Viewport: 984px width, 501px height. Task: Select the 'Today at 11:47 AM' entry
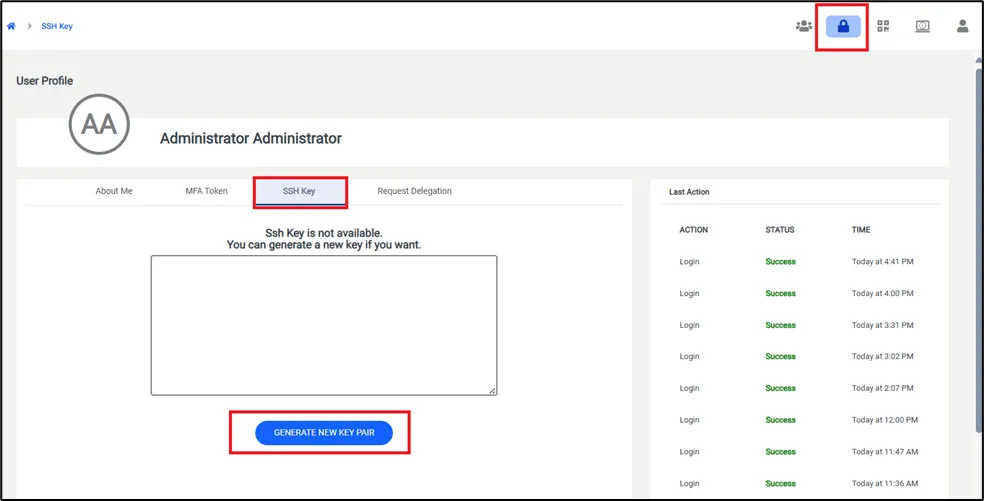(885, 451)
